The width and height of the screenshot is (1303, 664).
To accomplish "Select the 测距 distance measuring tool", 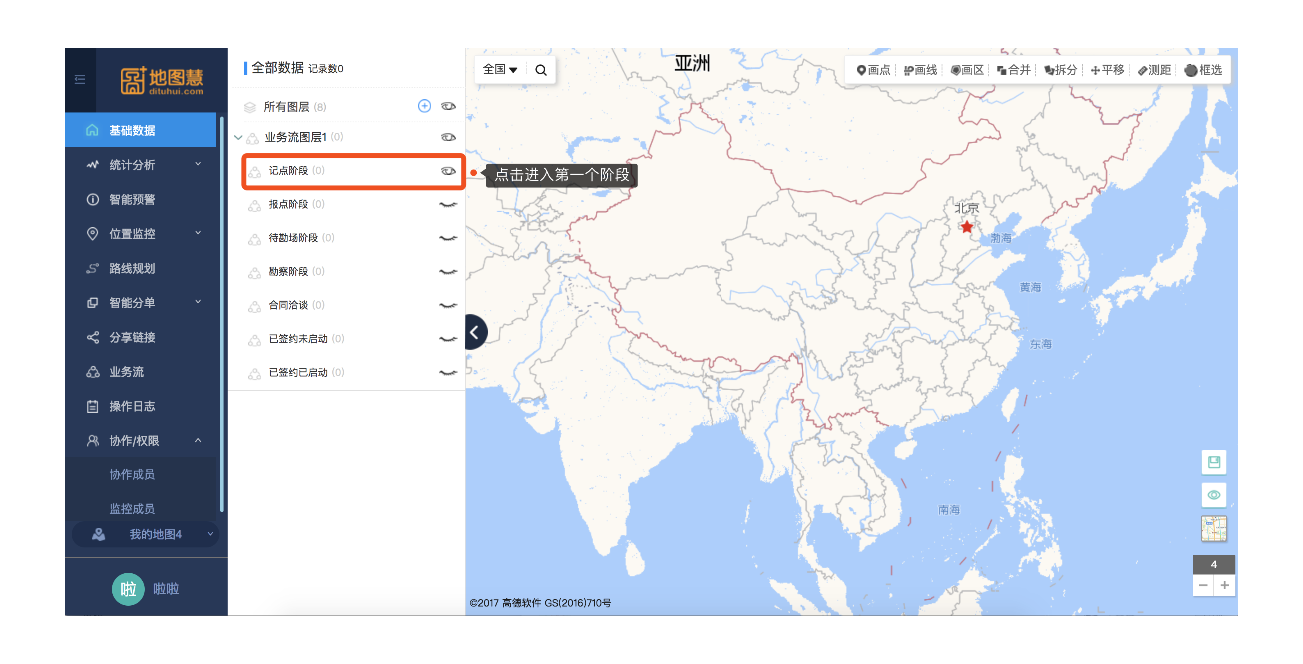I will tap(1154, 70).
